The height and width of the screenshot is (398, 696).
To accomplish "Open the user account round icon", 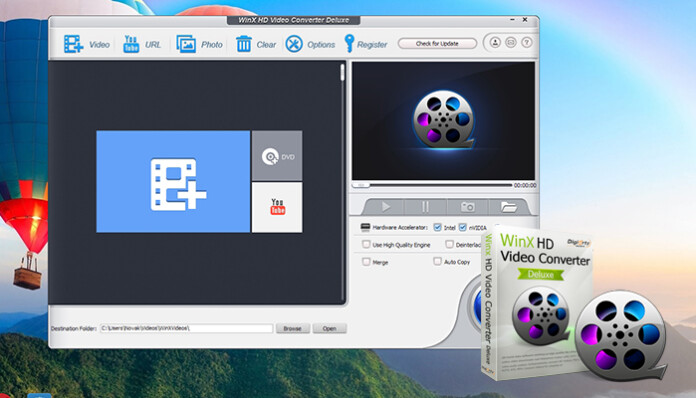I will point(495,43).
